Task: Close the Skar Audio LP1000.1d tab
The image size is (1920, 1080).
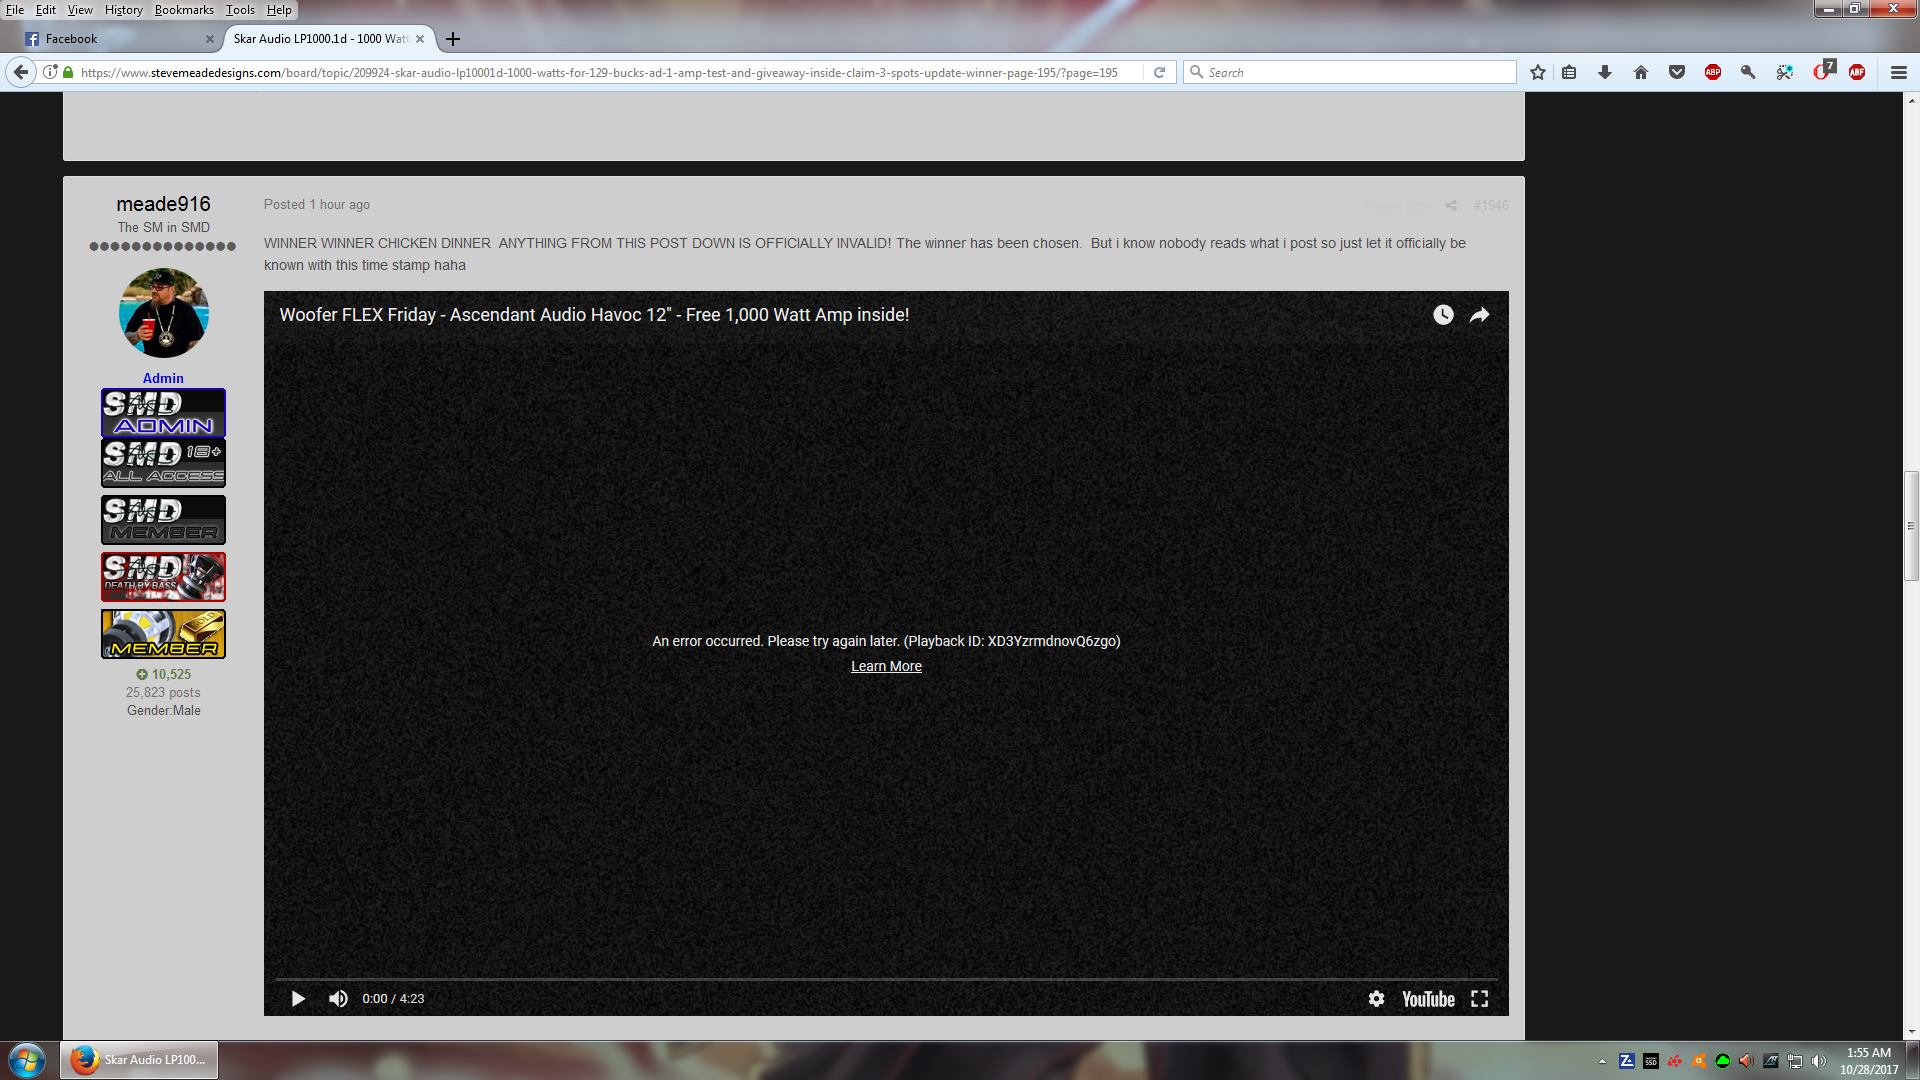Action: [420, 39]
